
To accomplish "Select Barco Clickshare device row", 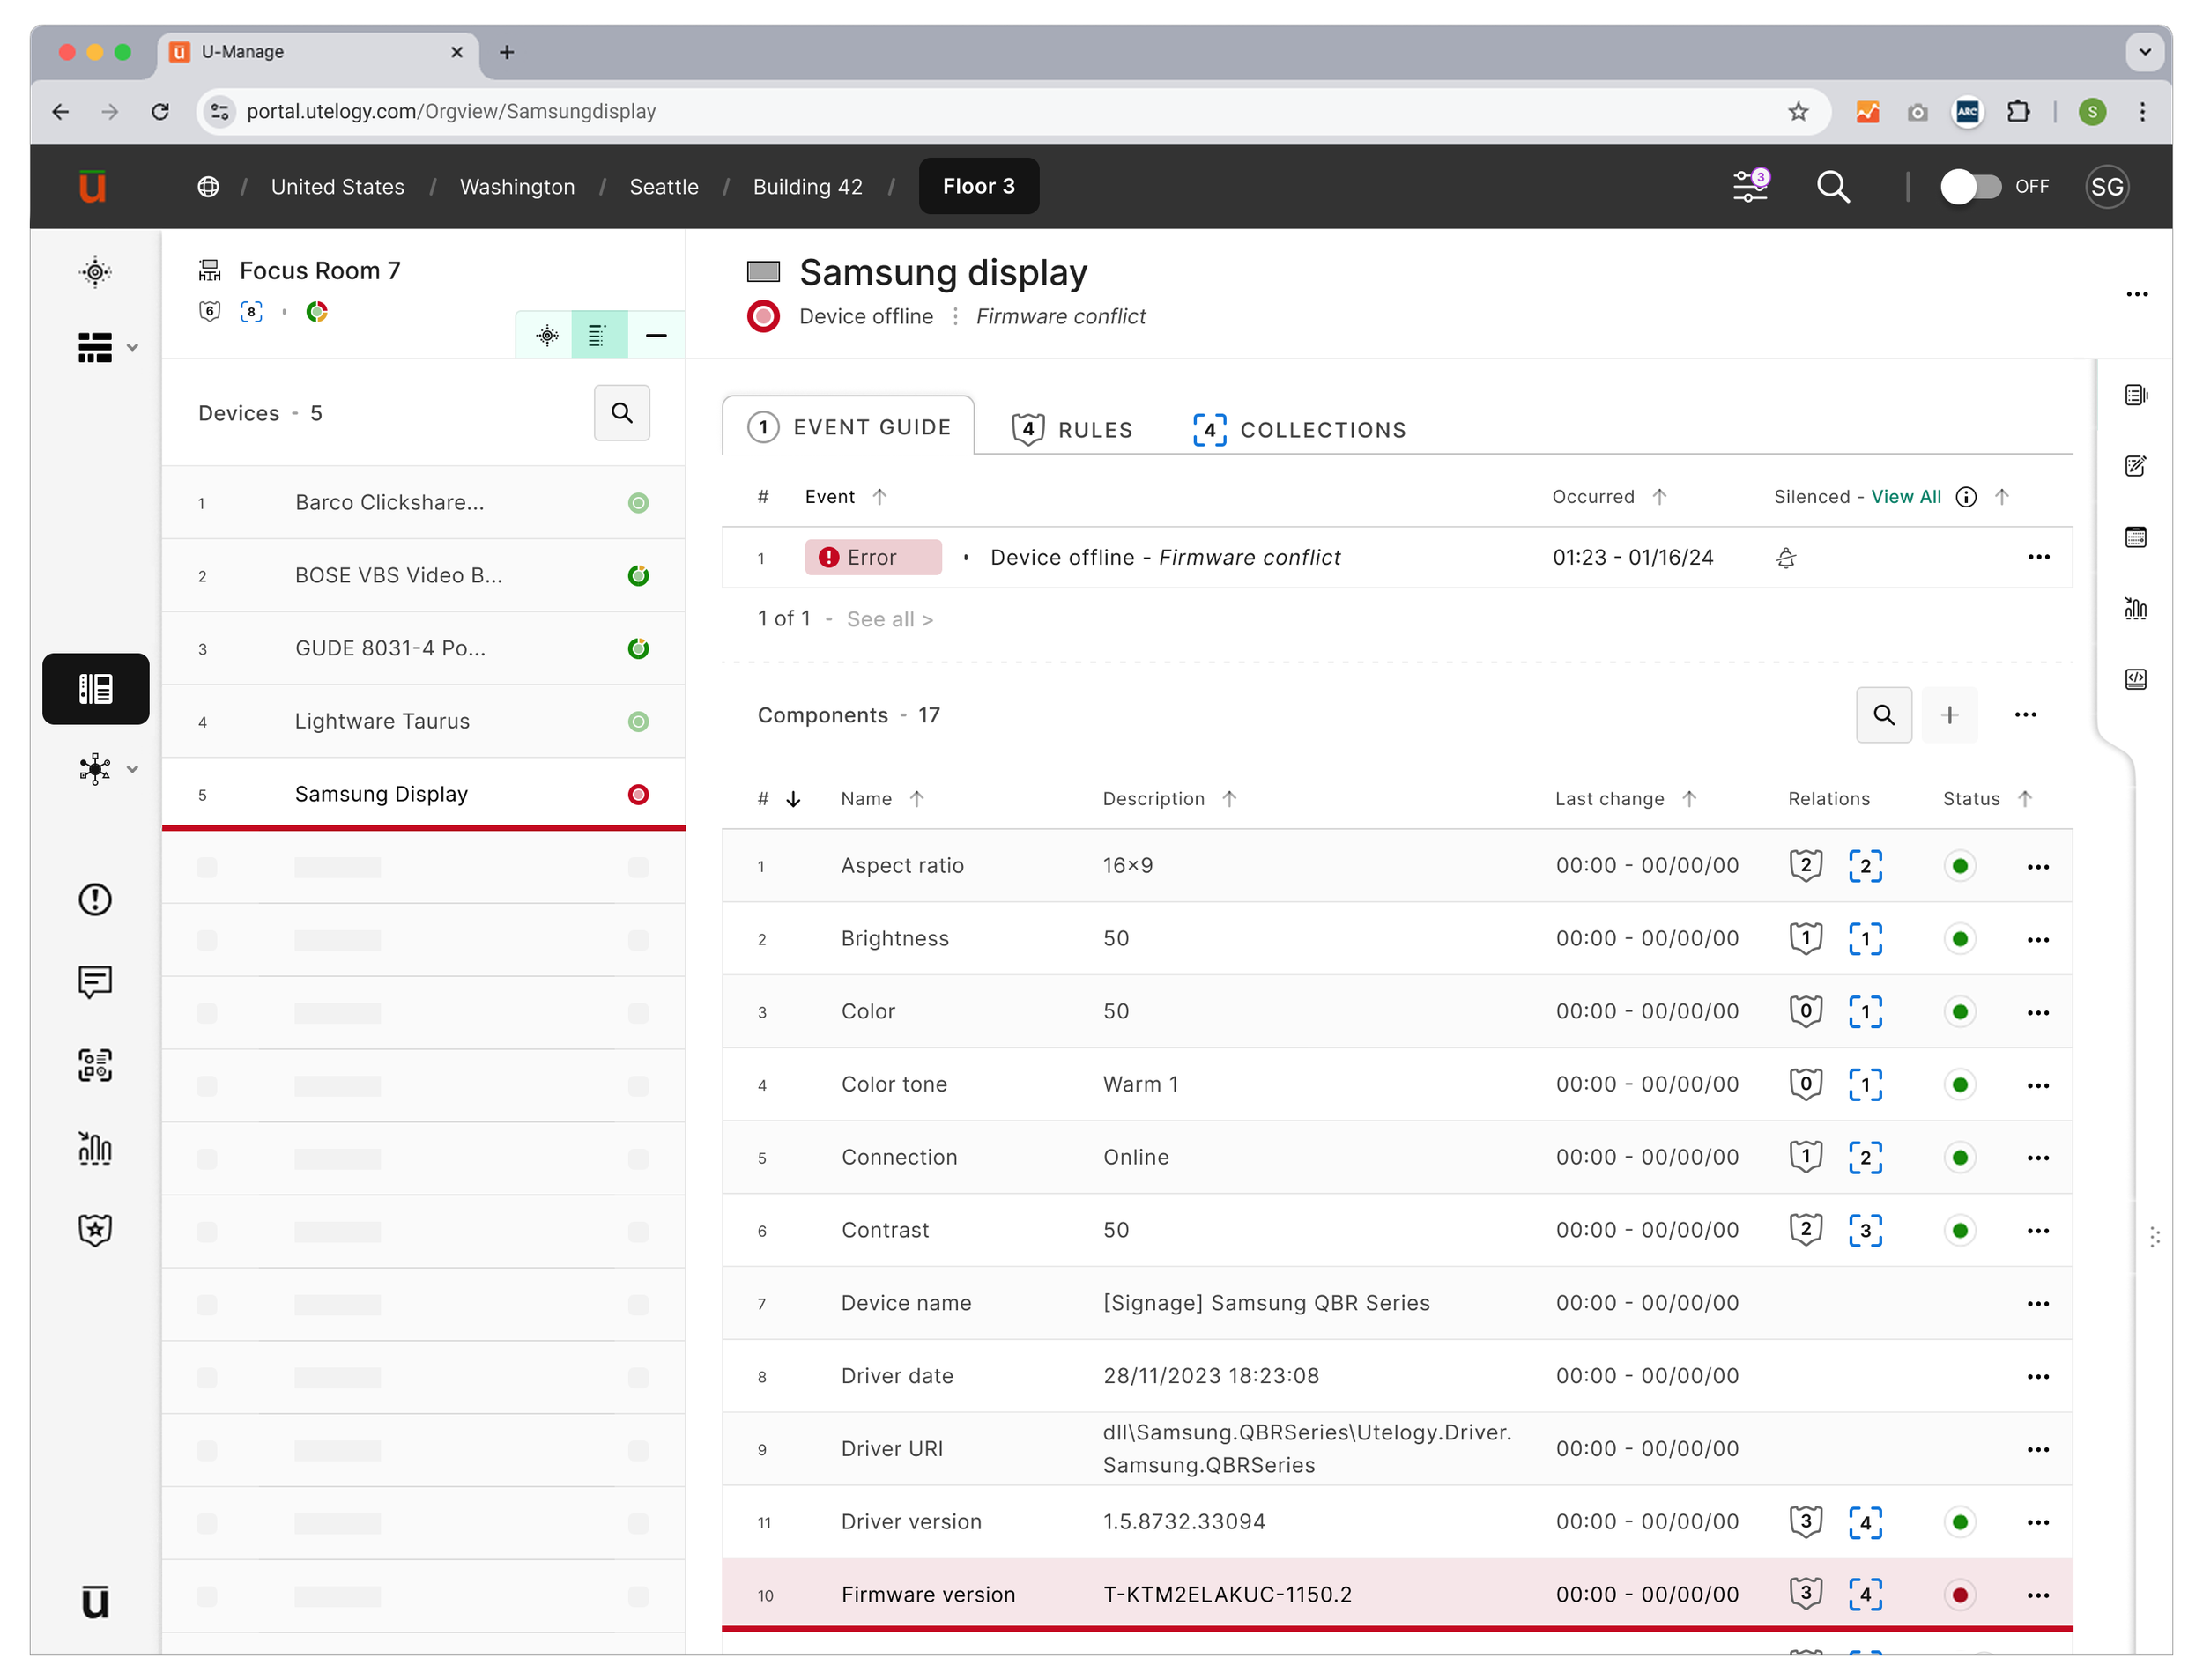I will pos(423,503).
